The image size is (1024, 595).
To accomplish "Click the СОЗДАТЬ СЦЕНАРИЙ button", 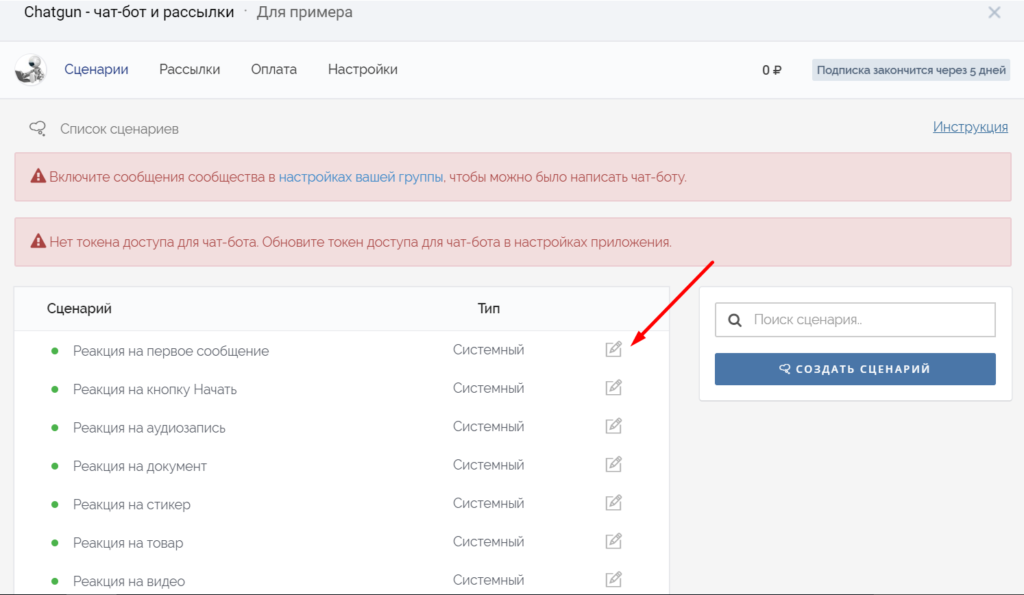I will tap(855, 369).
